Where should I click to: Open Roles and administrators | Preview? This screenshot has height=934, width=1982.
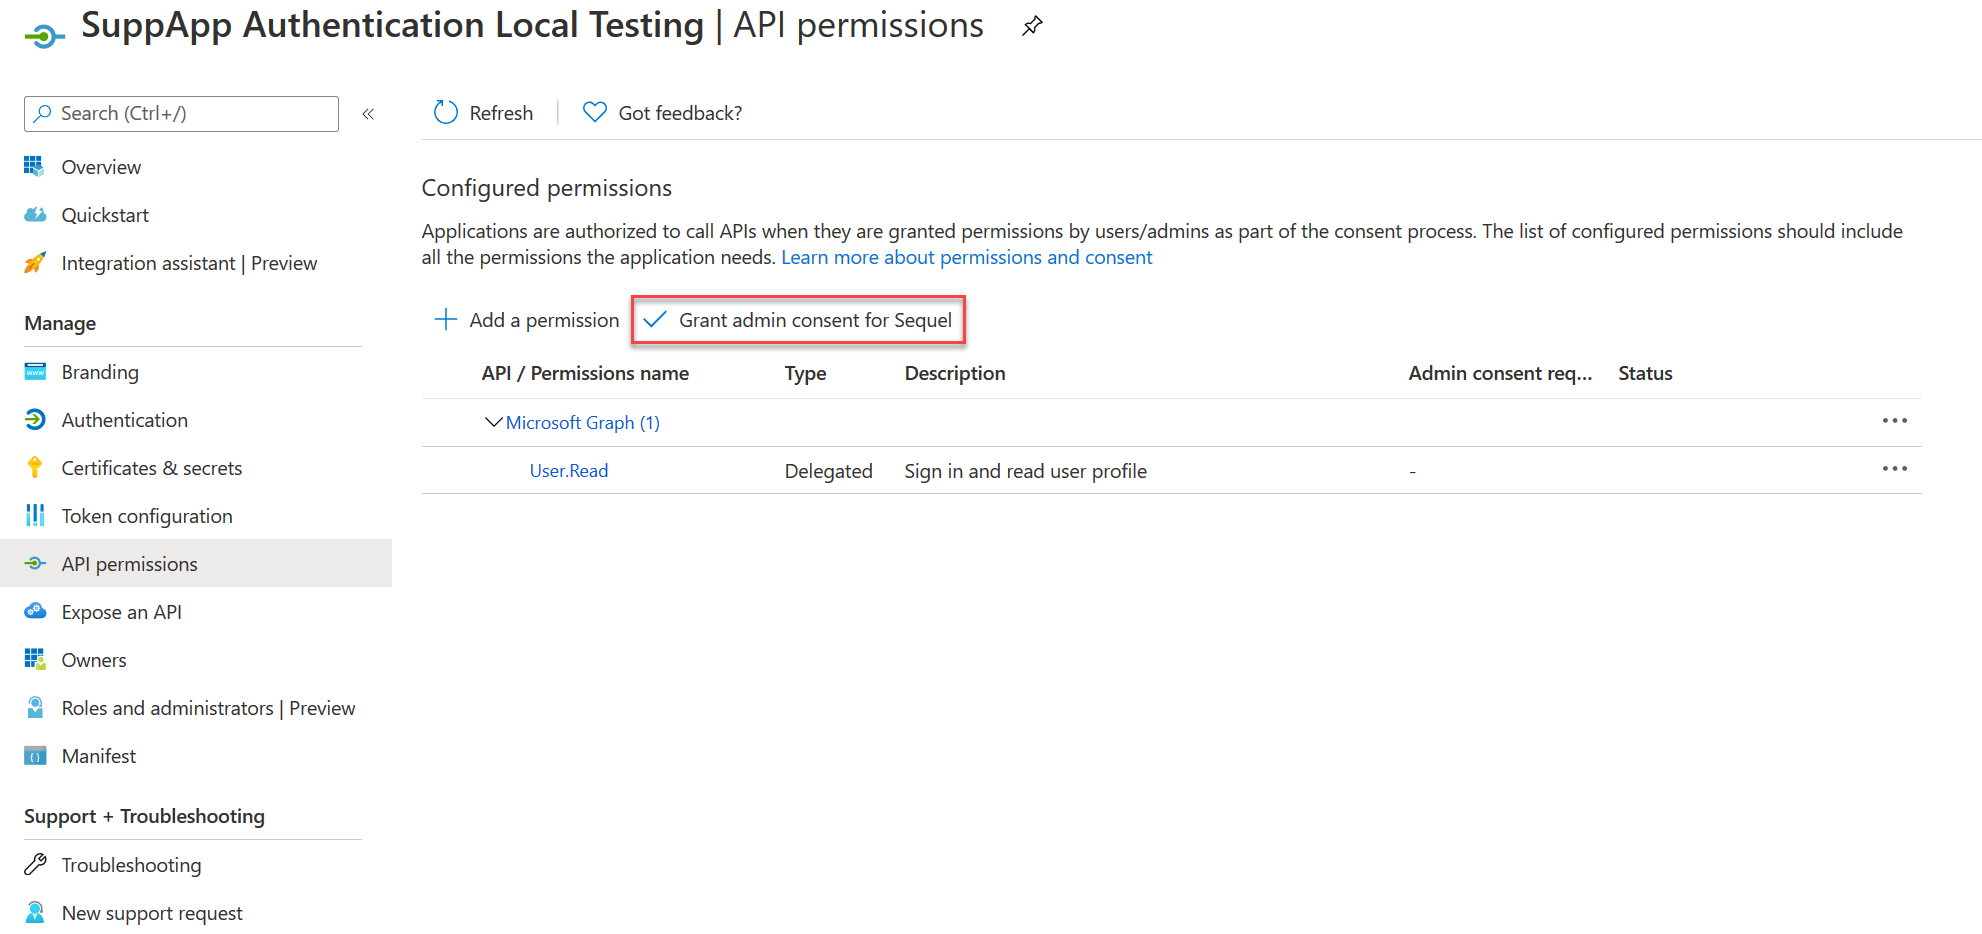[x=208, y=708]
